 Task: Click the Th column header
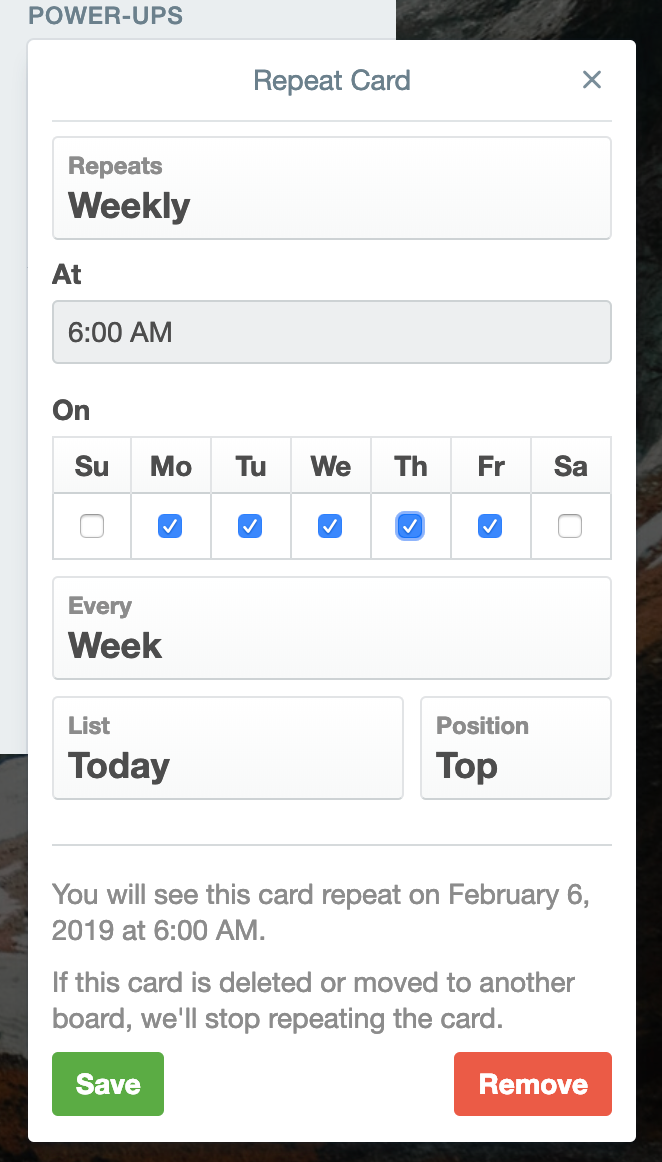coord(411,466)
